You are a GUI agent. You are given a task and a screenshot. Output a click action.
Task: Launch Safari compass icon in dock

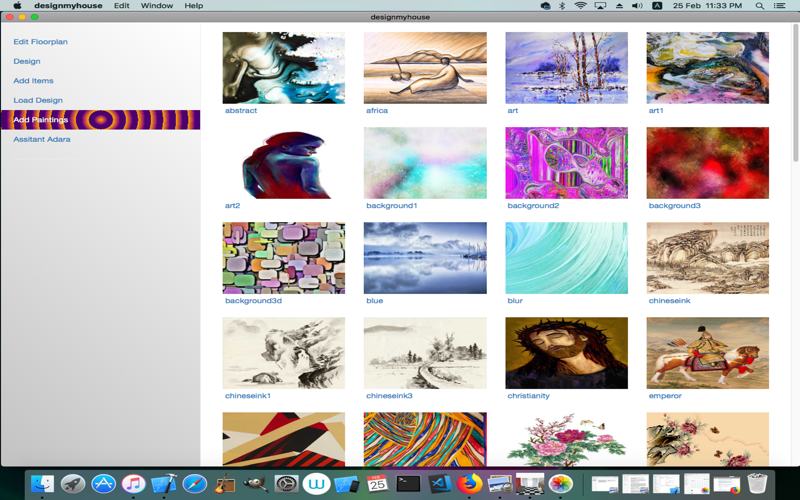point(194,483)
